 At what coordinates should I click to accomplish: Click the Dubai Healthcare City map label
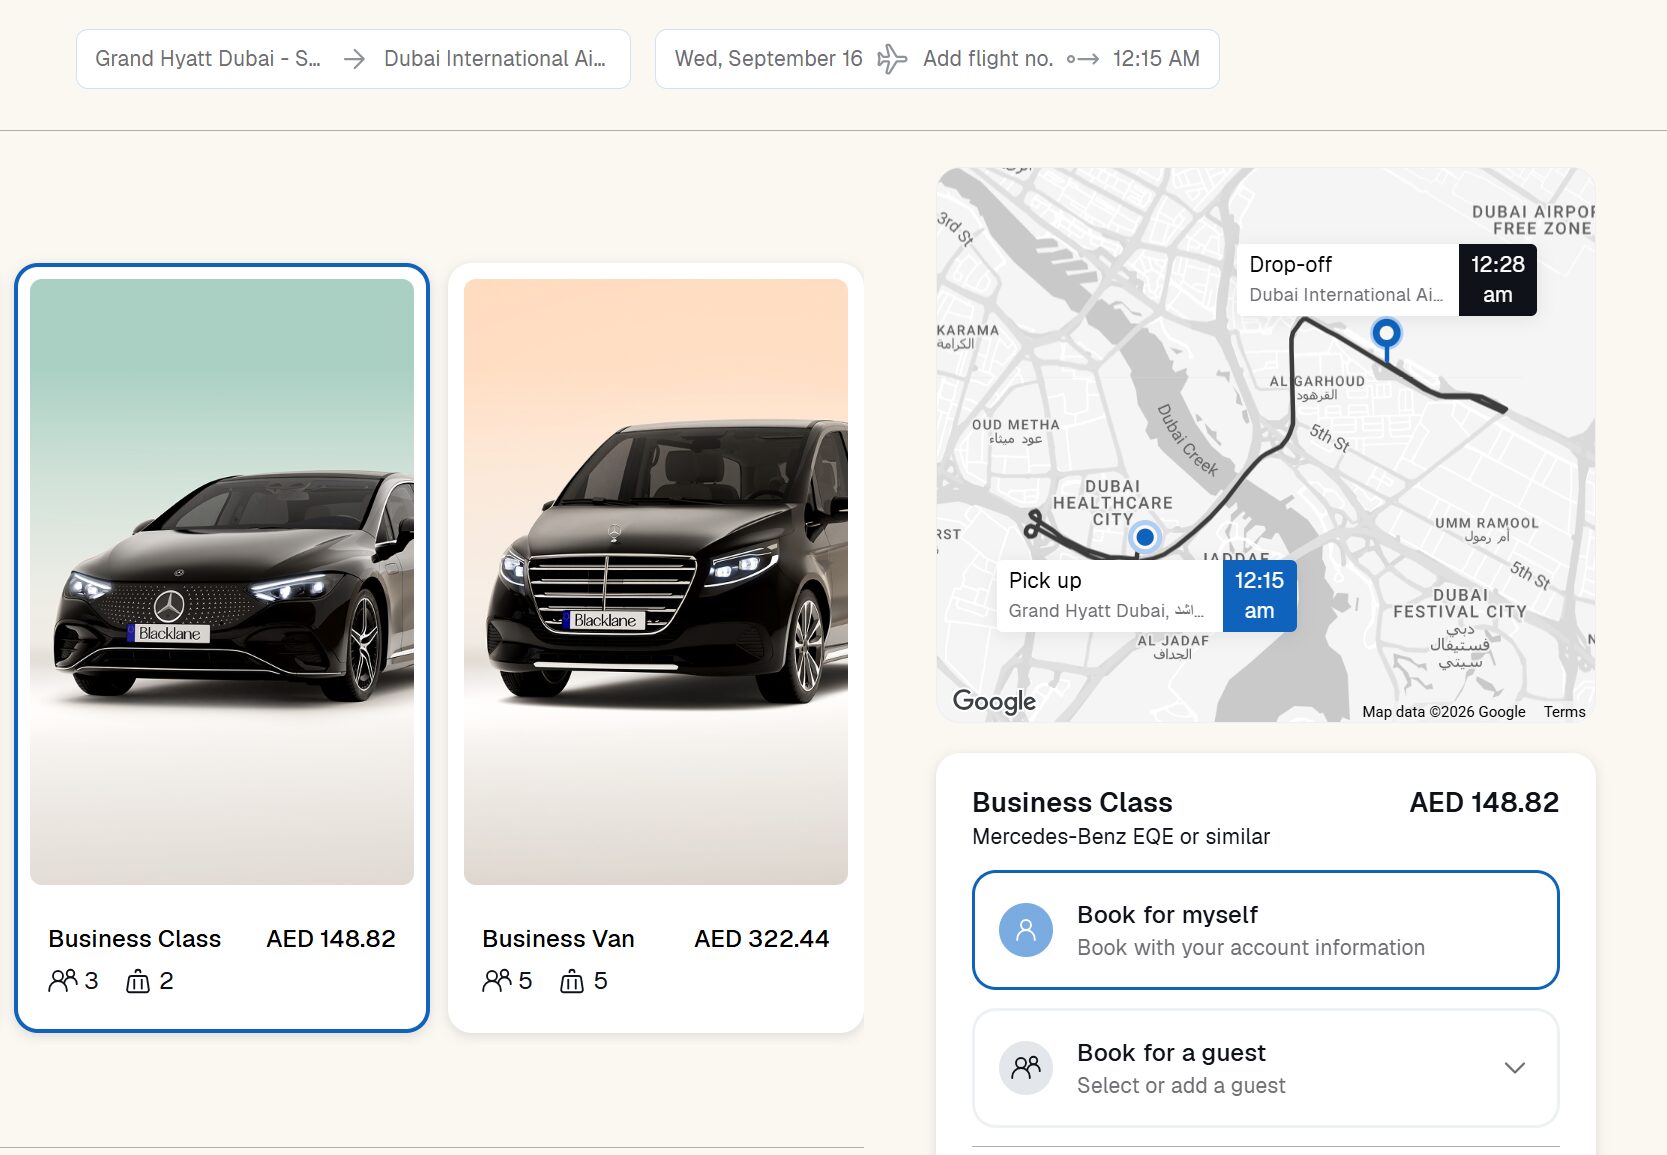[1113, 503]
